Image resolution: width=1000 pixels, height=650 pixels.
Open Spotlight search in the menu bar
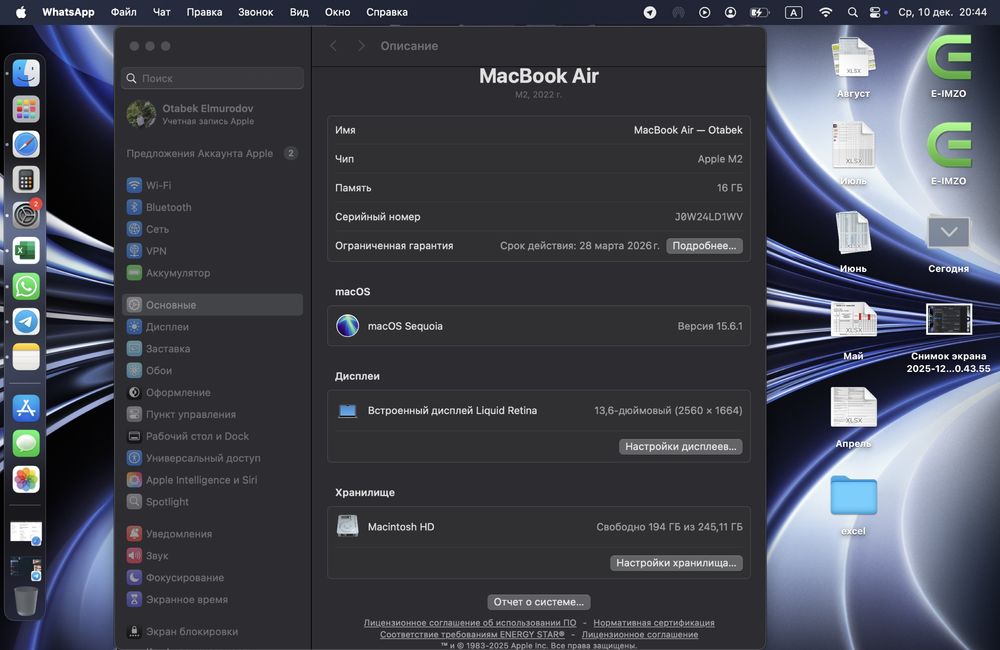coord(852,12)
